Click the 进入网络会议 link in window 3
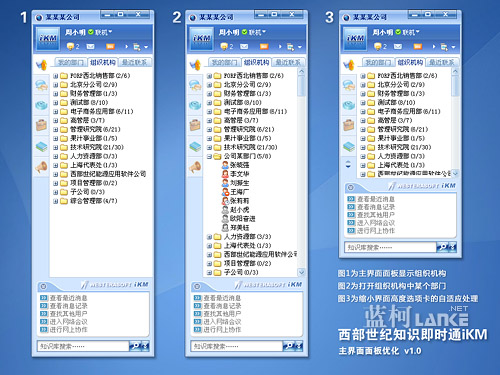Viewport: 500px width, 375px height. point(376,223)
